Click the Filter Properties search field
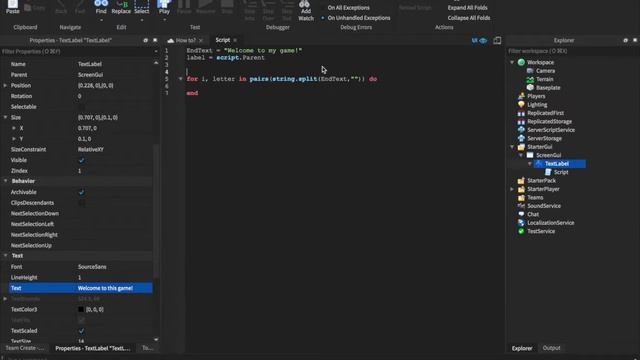640x360 pixels. [78, 52]
